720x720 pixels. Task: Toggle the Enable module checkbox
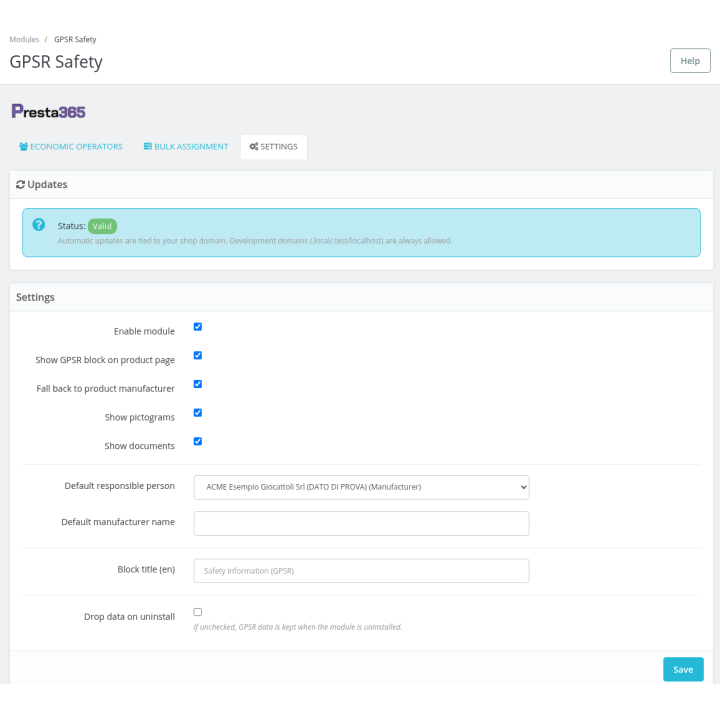pyautogui.click(x=198, y=327)
